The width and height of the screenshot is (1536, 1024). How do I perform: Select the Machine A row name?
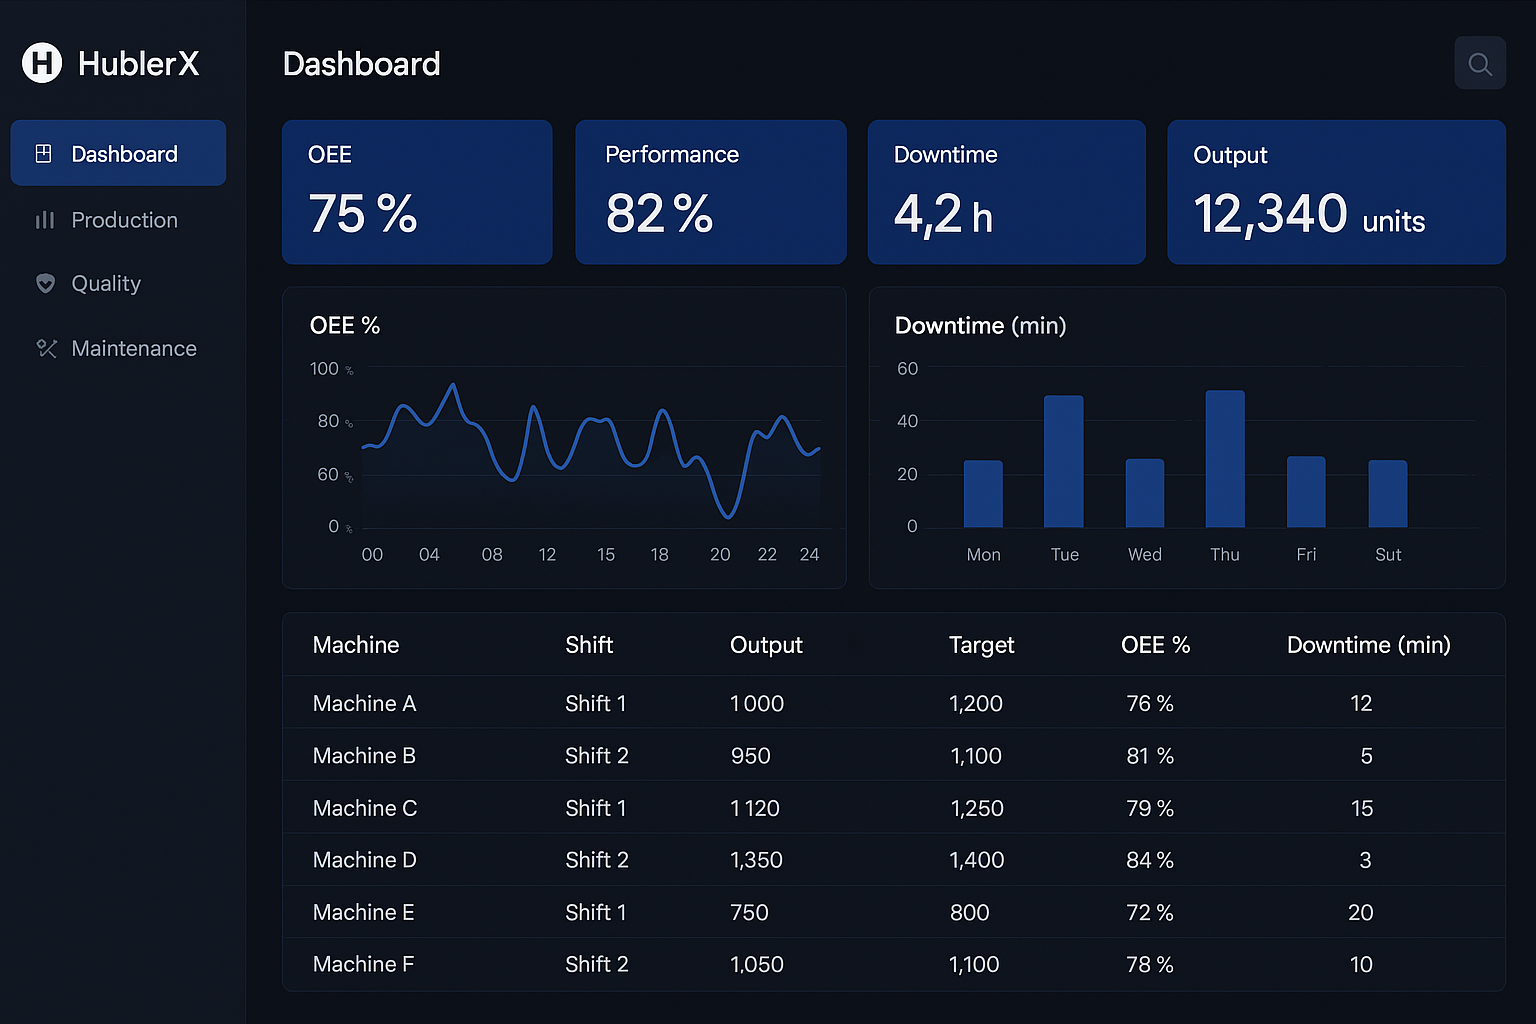point(364,703)
